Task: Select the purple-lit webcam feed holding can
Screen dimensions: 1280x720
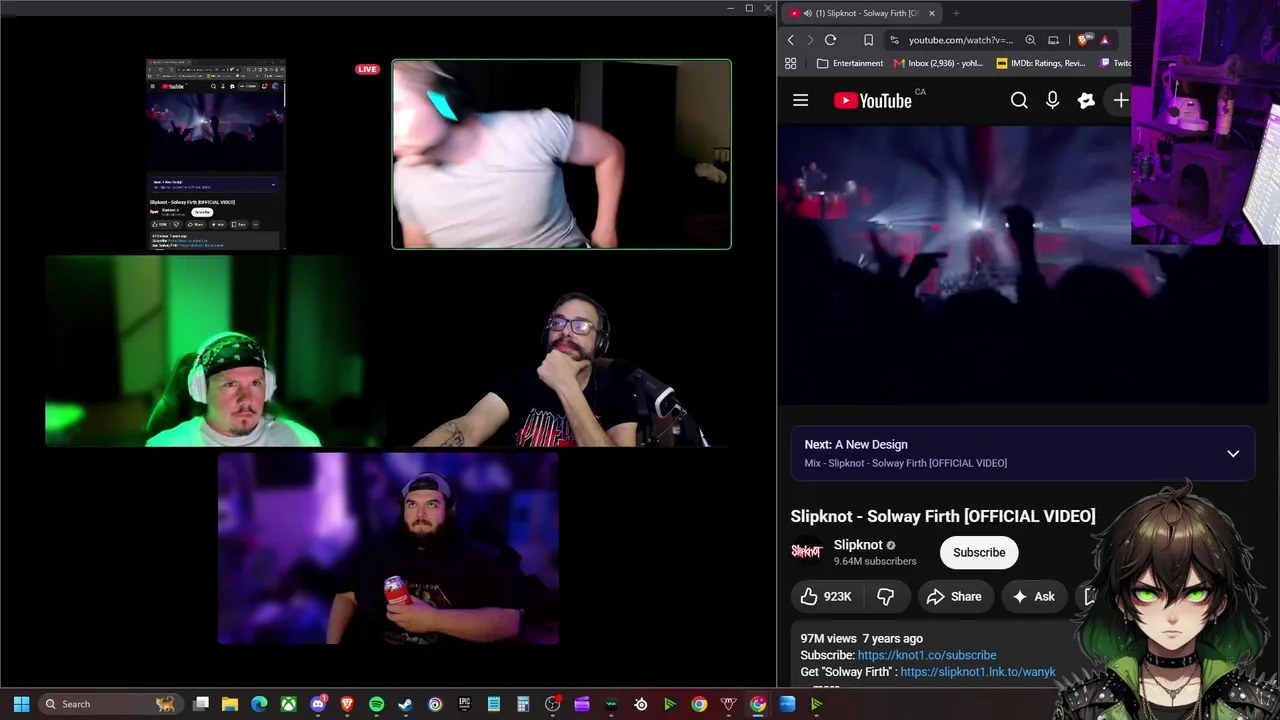Action: click(x=388, y=548)
